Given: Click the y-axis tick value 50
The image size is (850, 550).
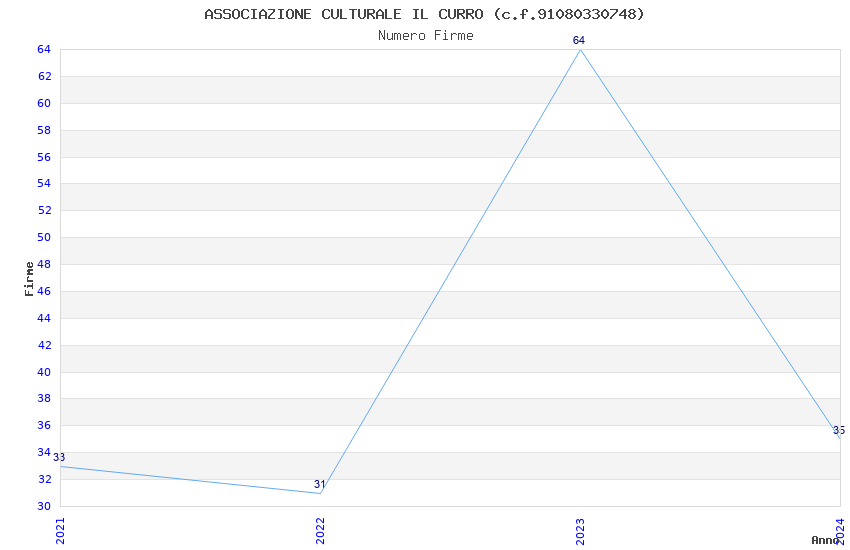Looking at the screenshot, I should coord(44,237).
